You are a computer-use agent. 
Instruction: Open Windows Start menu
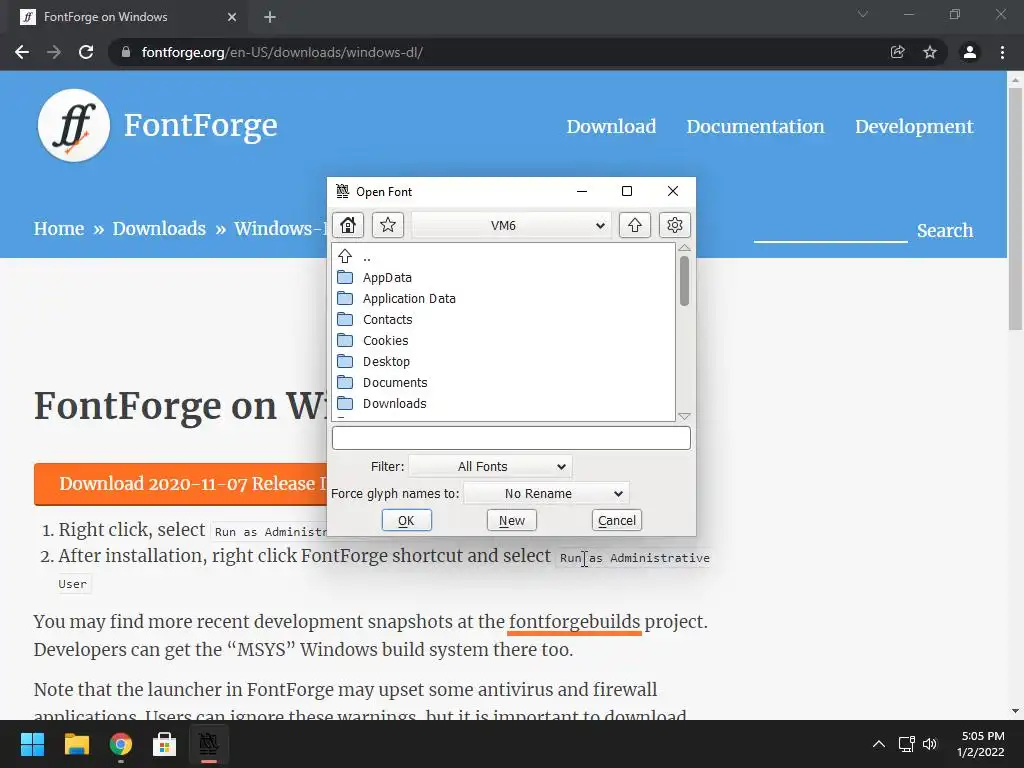tap(32, 744)
